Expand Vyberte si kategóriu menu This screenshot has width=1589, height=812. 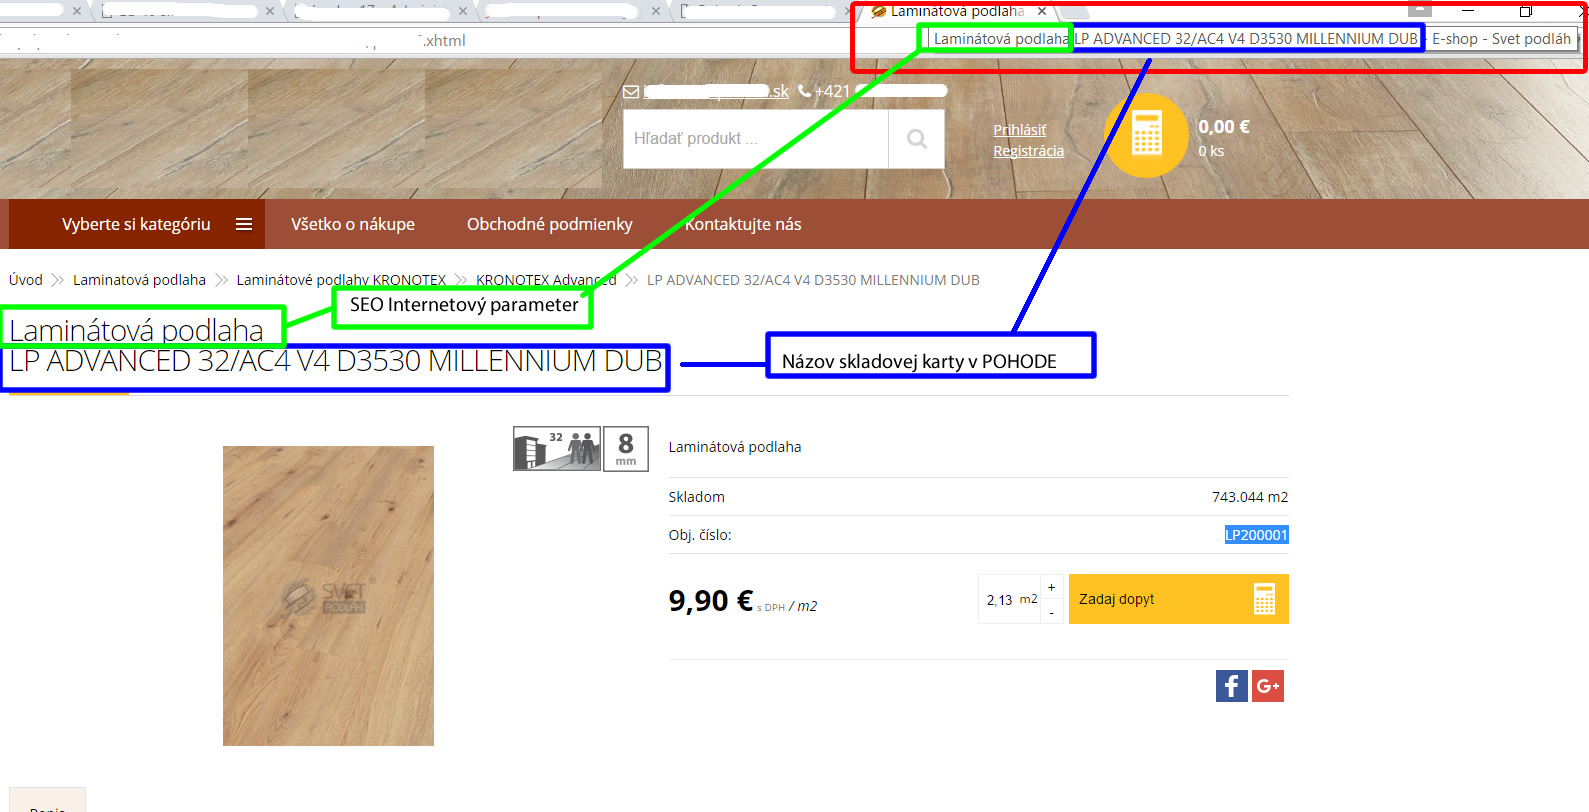click(x=137, y=224)
